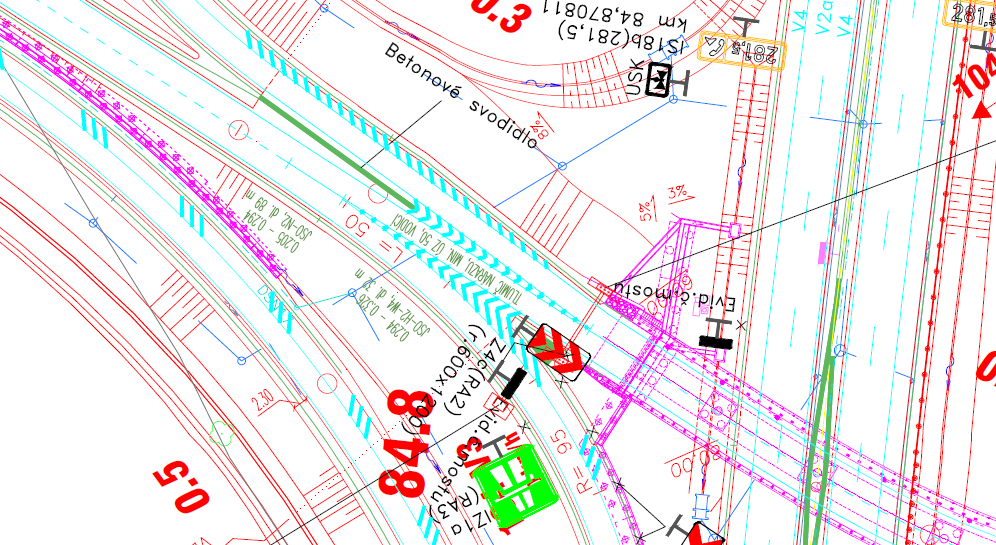Select the black bar marker below Evid.č.mostu

[715, 342]
